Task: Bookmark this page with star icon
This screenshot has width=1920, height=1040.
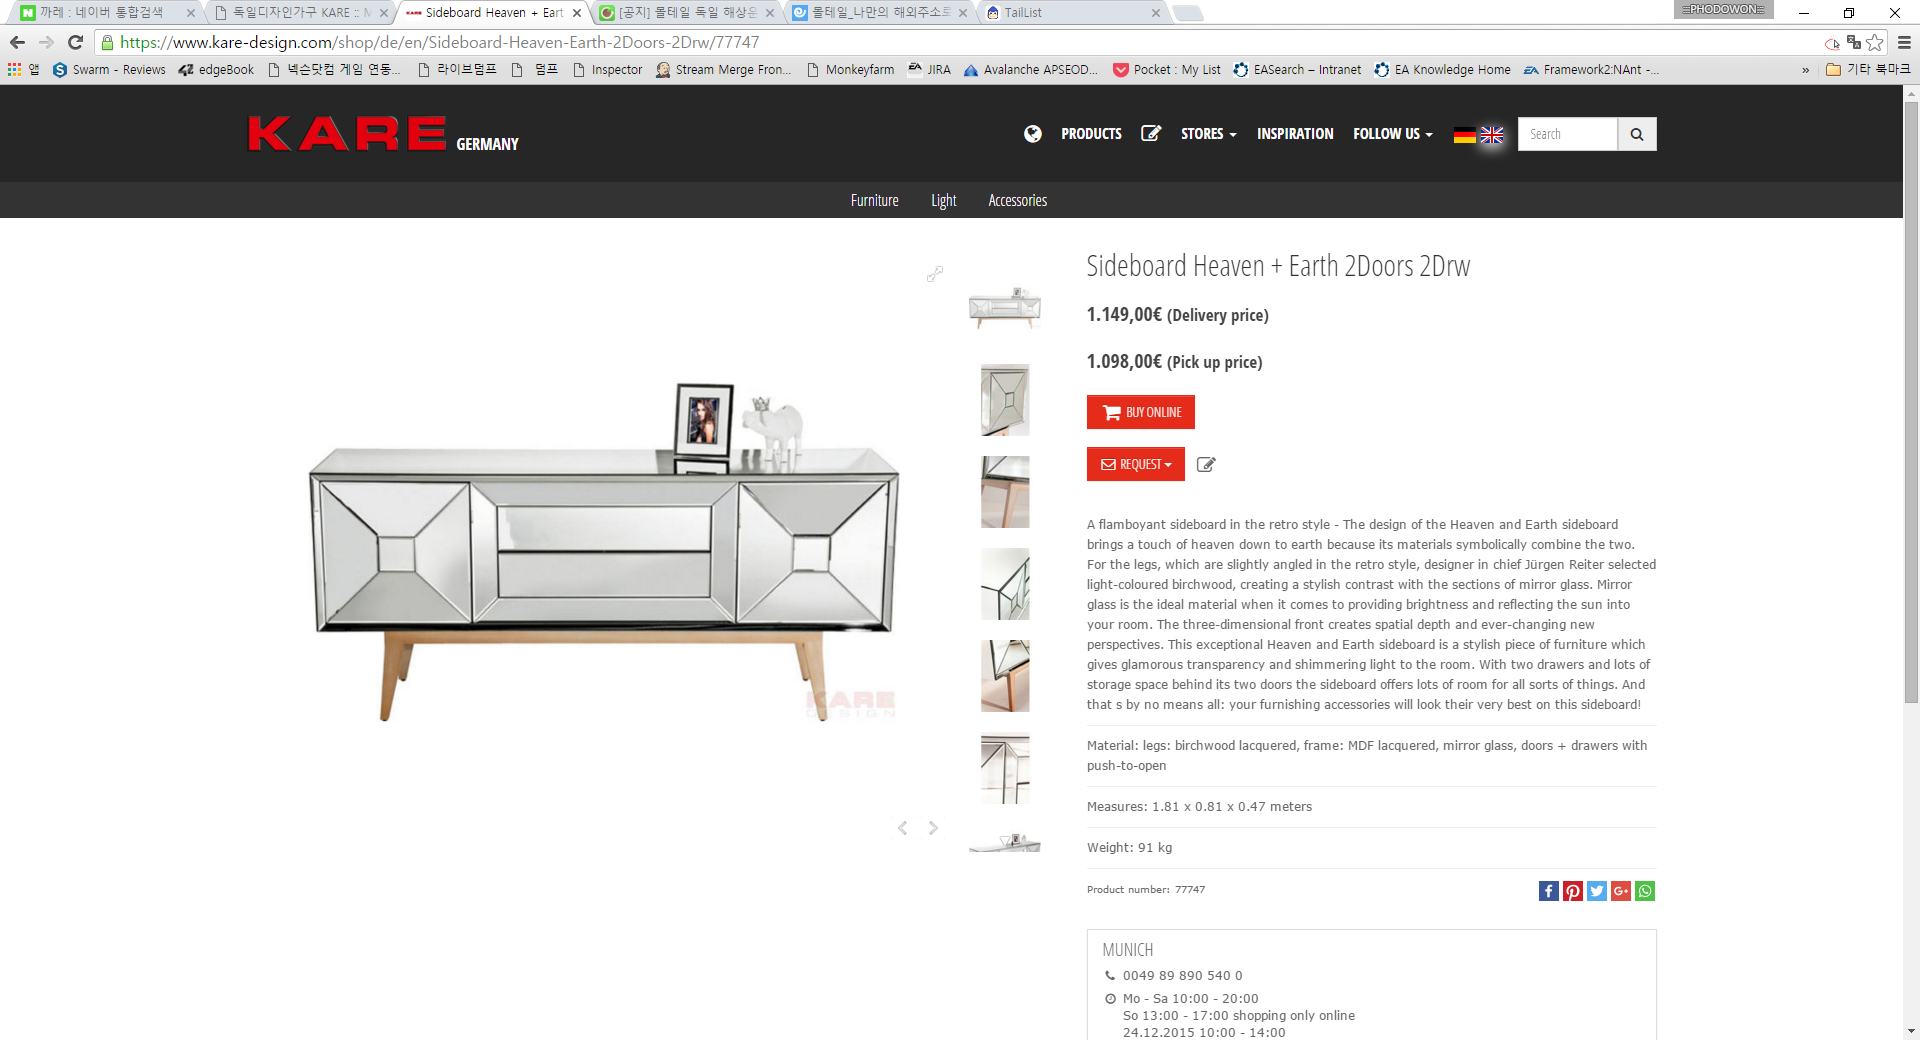Action: 1875,42
